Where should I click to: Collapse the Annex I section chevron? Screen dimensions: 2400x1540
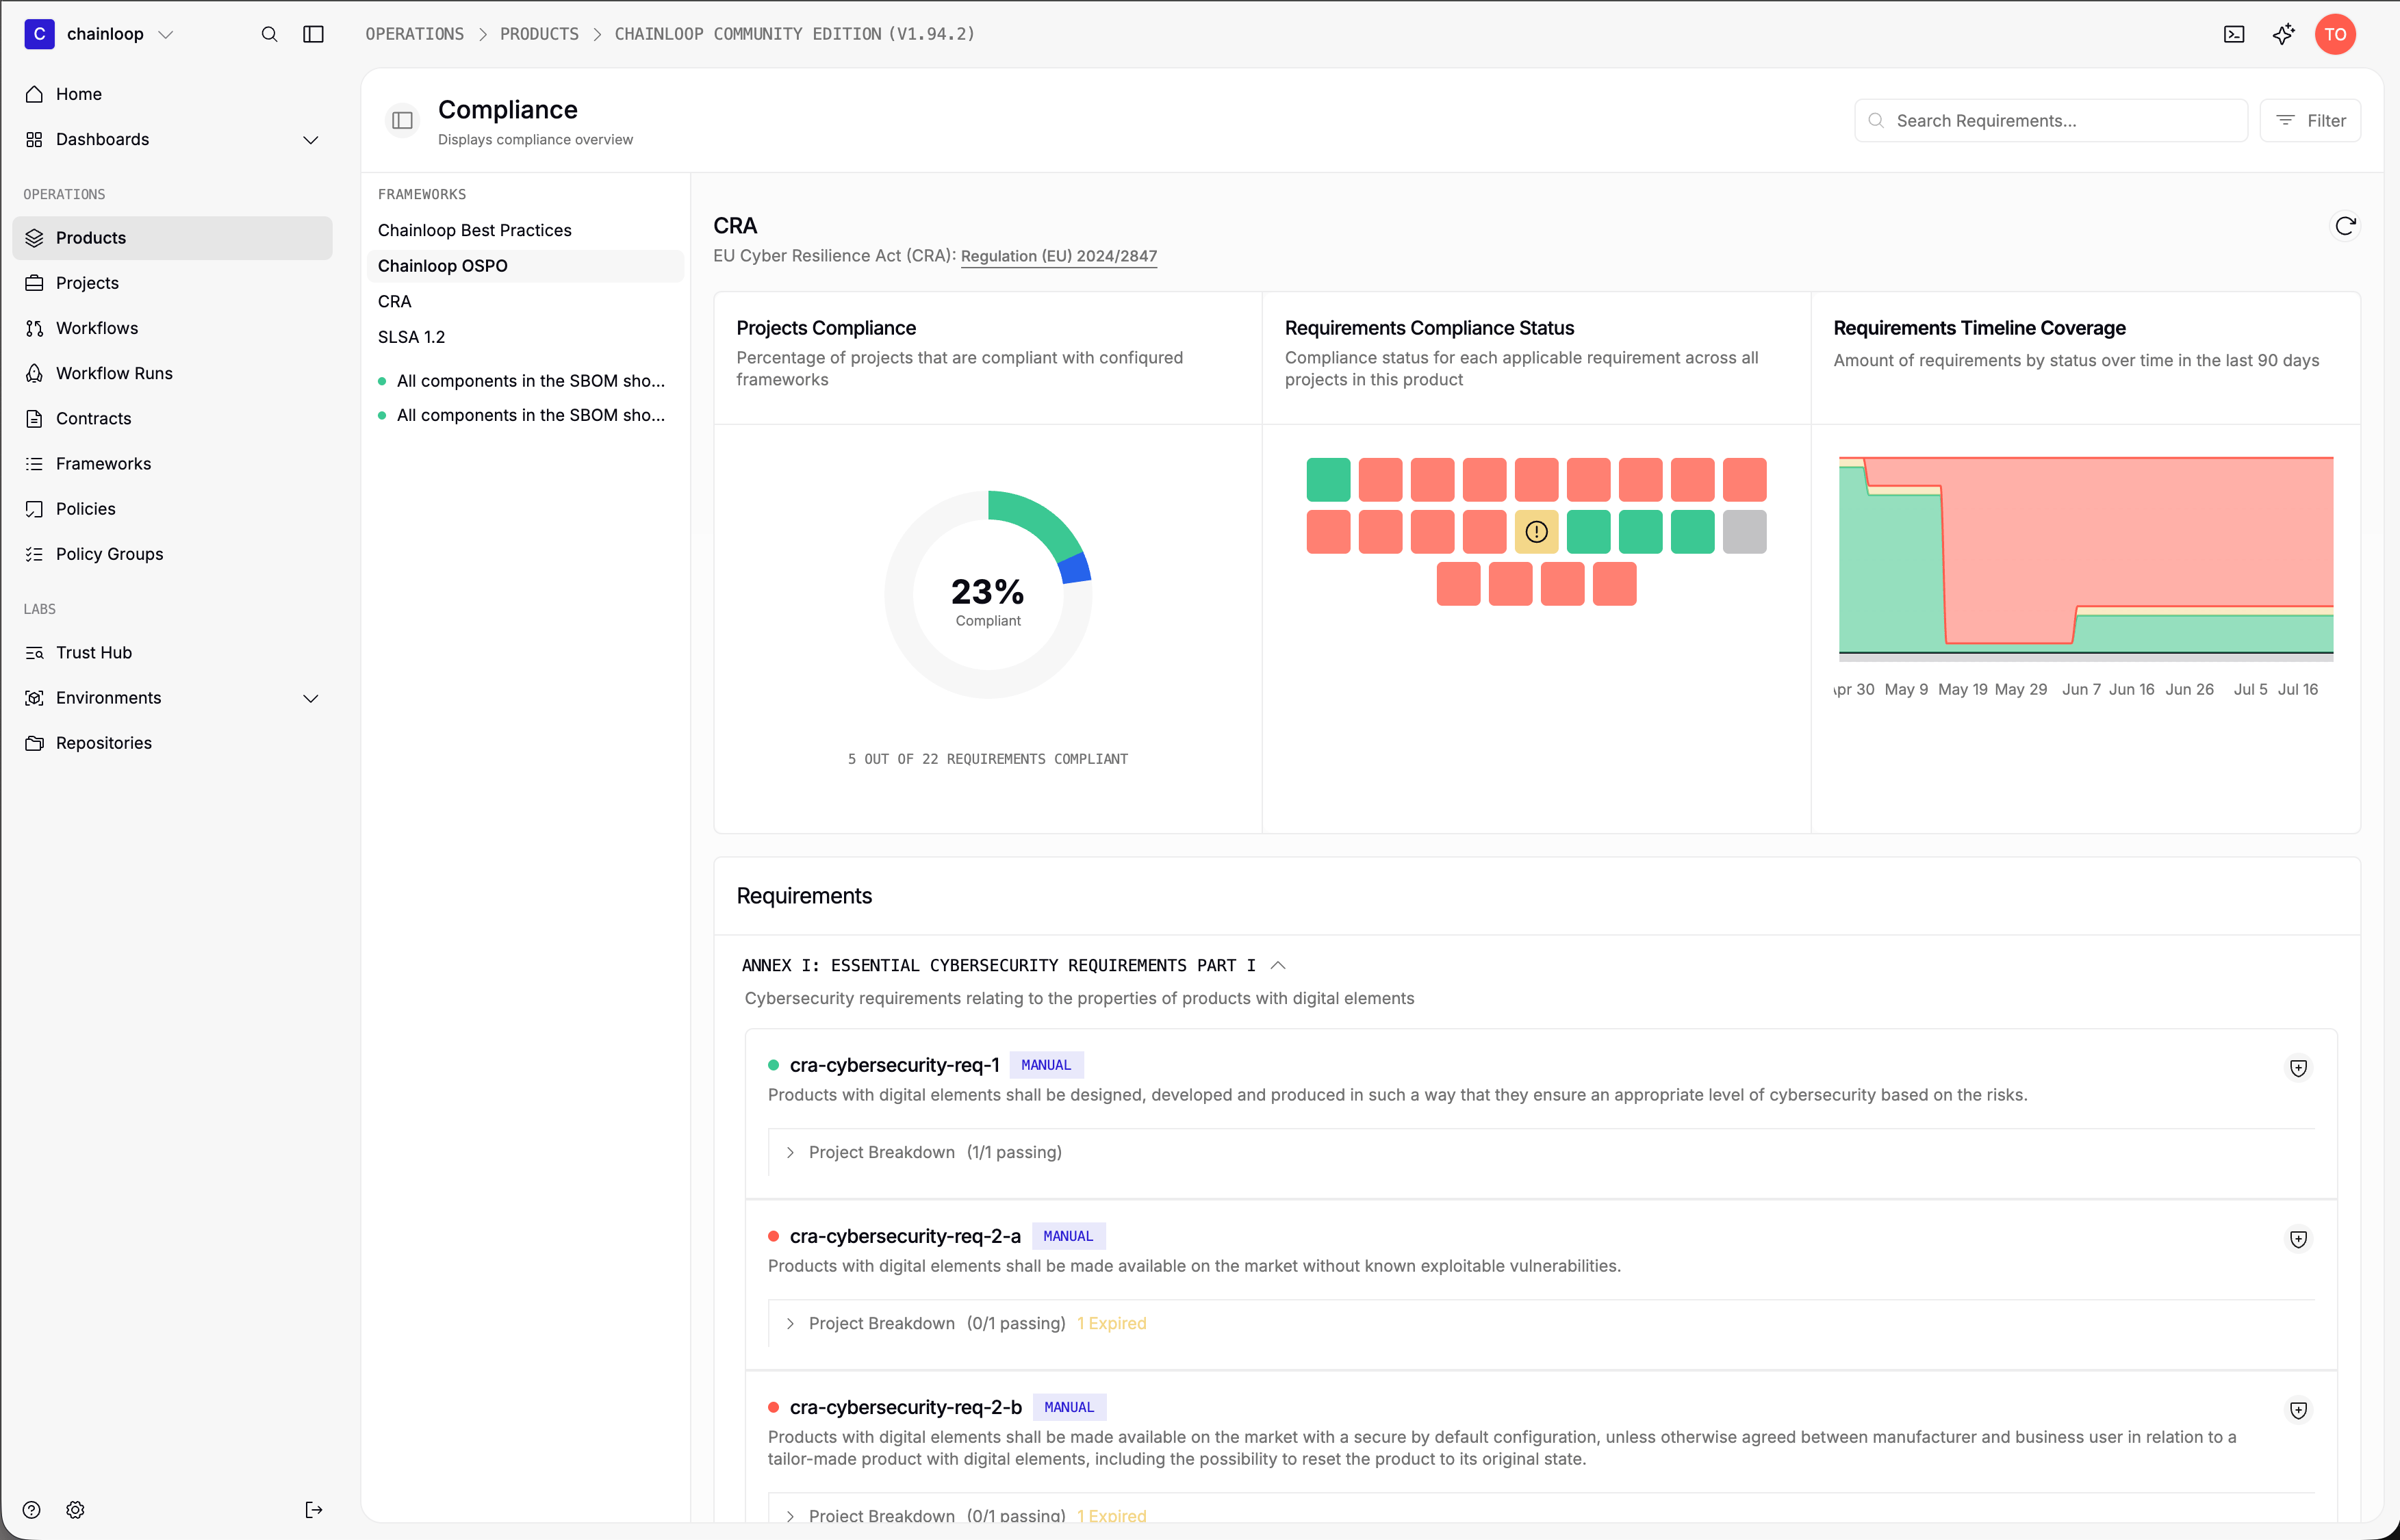[1277, 965]
